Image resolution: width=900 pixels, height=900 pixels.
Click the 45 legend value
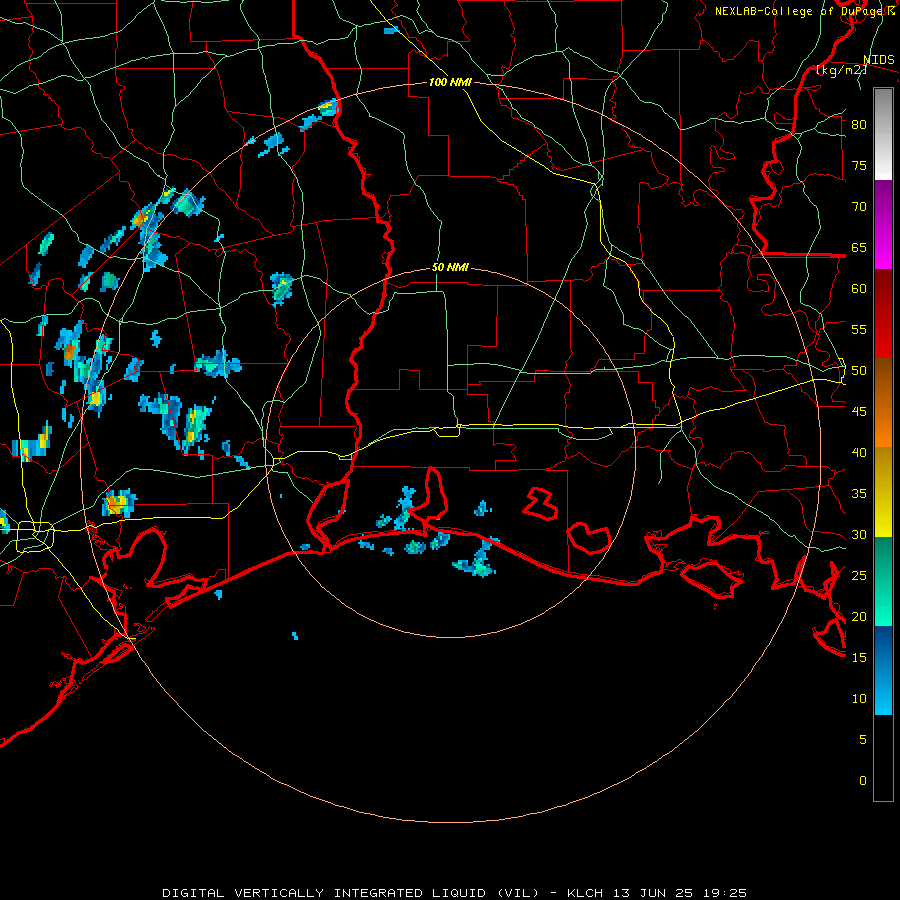pyautogui.click(x=859, y=412)
